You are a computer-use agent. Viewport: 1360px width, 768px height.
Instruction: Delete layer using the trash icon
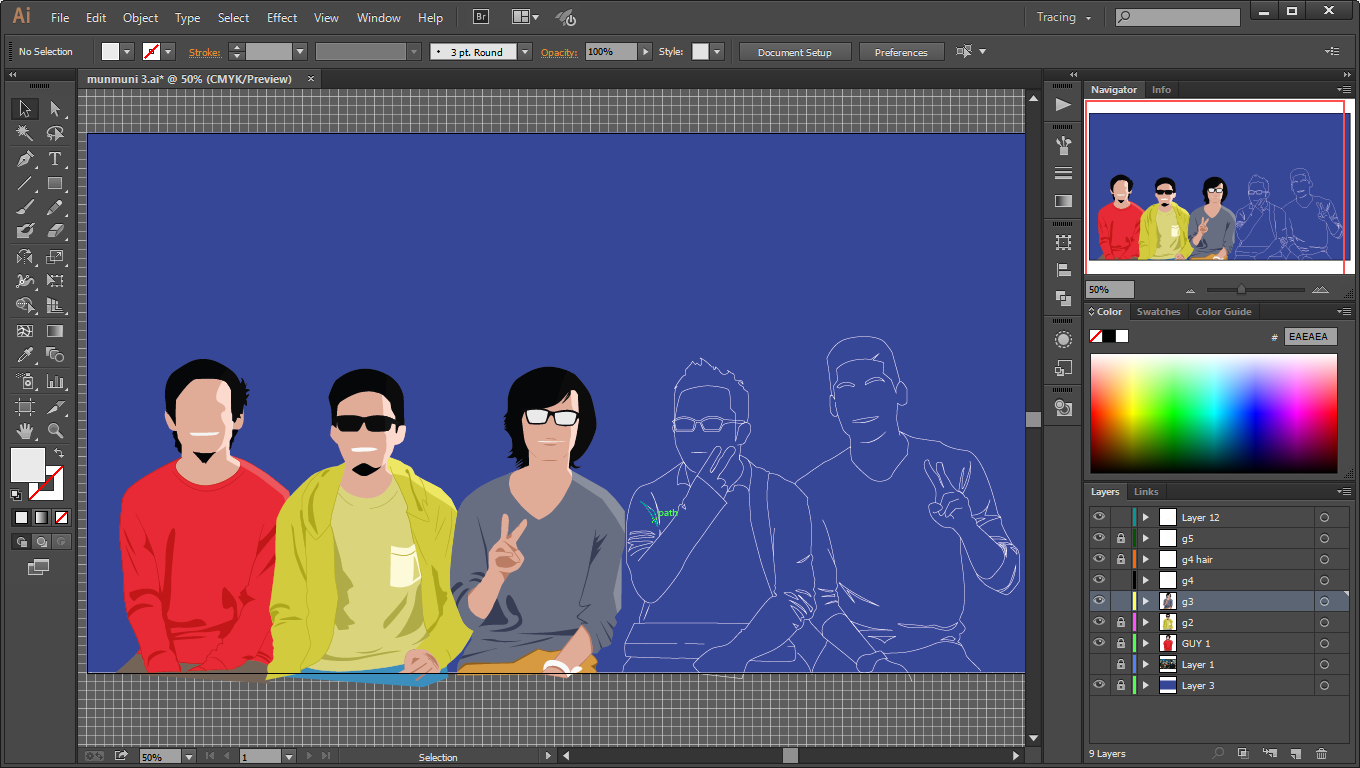[x=1321, y=753]
